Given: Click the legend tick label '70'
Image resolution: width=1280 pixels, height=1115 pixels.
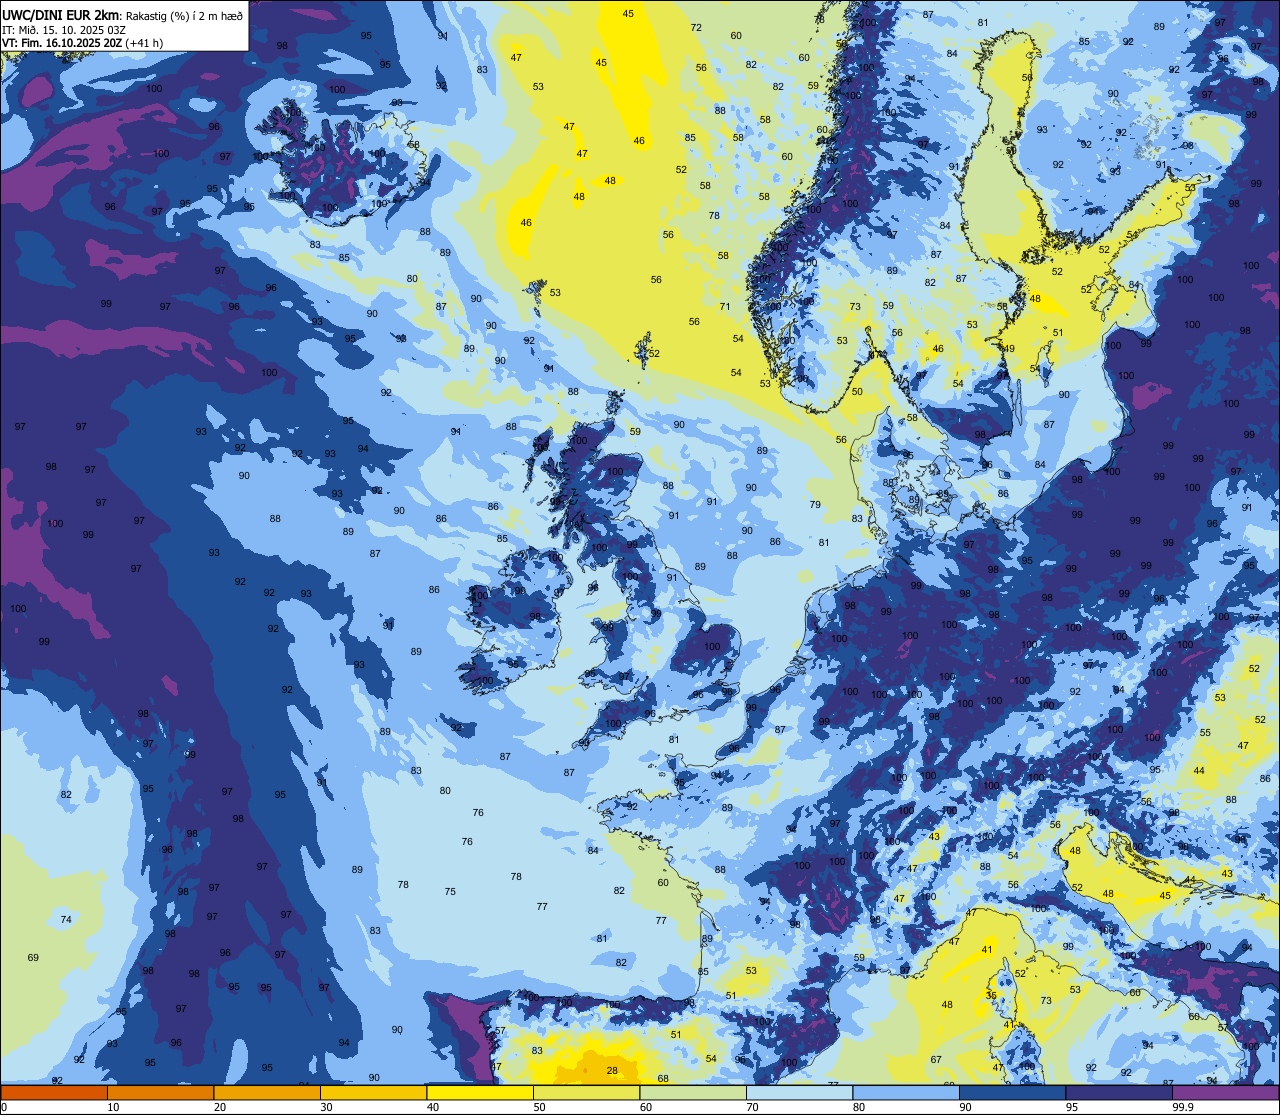Looking at the screenshot, I should 752,1107.
